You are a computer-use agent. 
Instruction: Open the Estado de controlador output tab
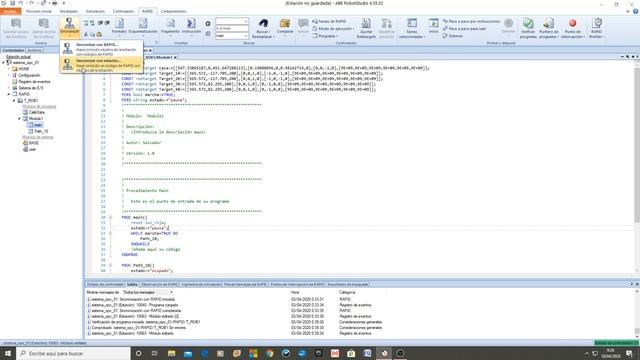tap(105, 284)
